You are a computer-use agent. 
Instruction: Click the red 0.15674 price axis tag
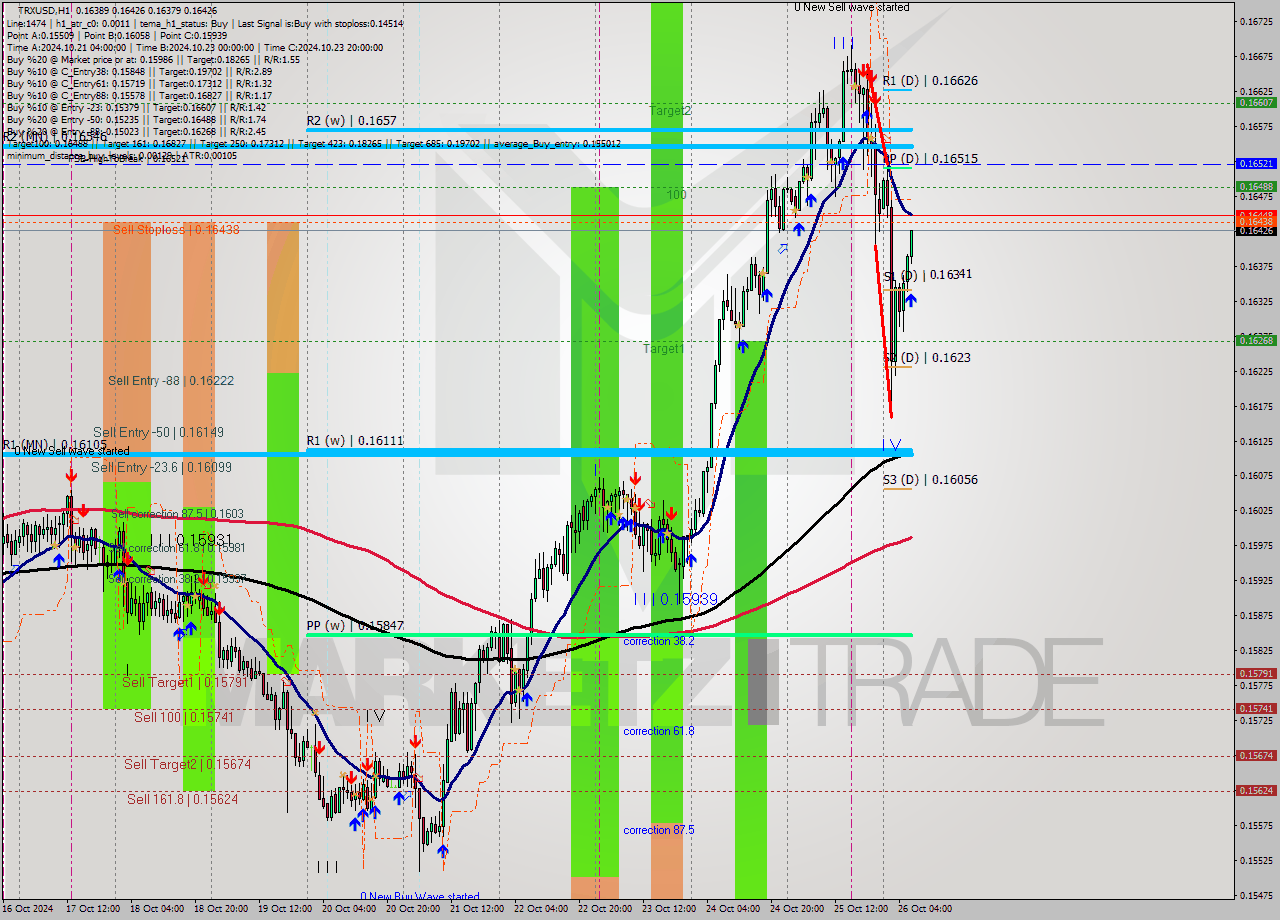coord(1256,755)
